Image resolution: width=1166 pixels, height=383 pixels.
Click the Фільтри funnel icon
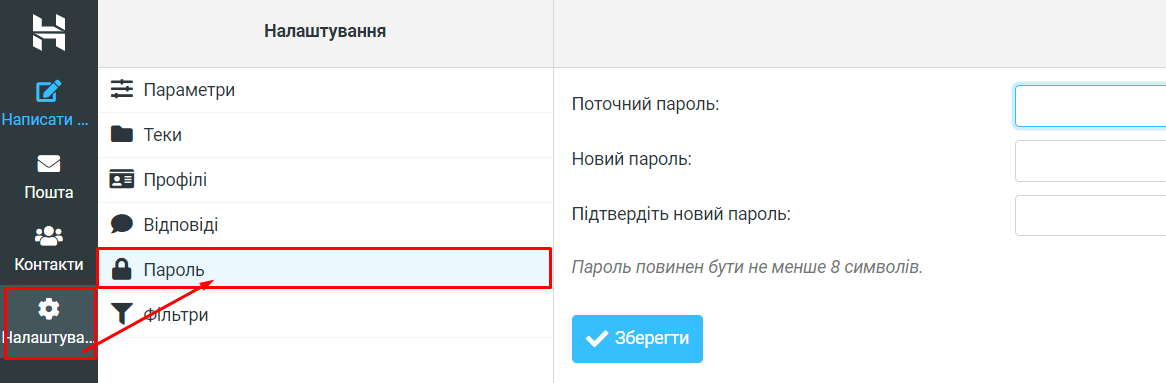click(x=122, y=315)
